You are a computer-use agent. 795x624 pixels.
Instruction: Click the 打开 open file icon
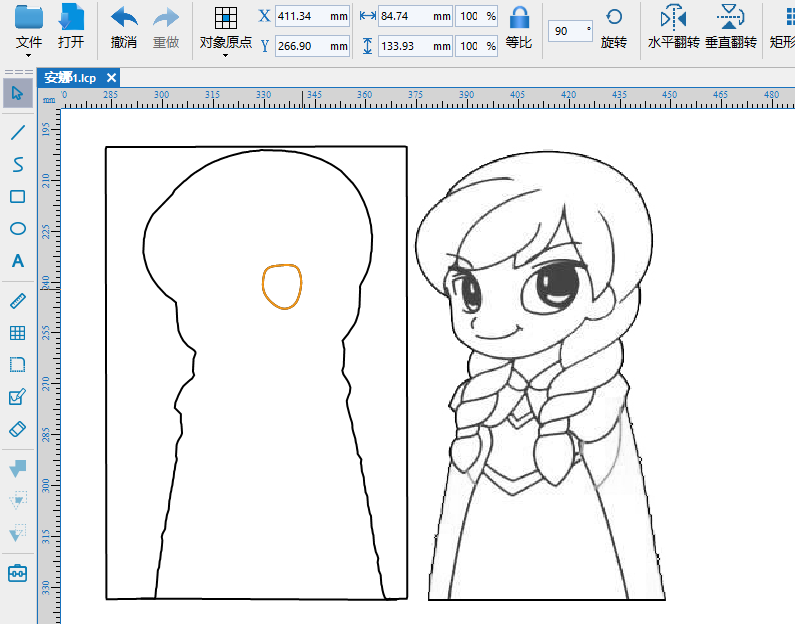coord(71,17)
